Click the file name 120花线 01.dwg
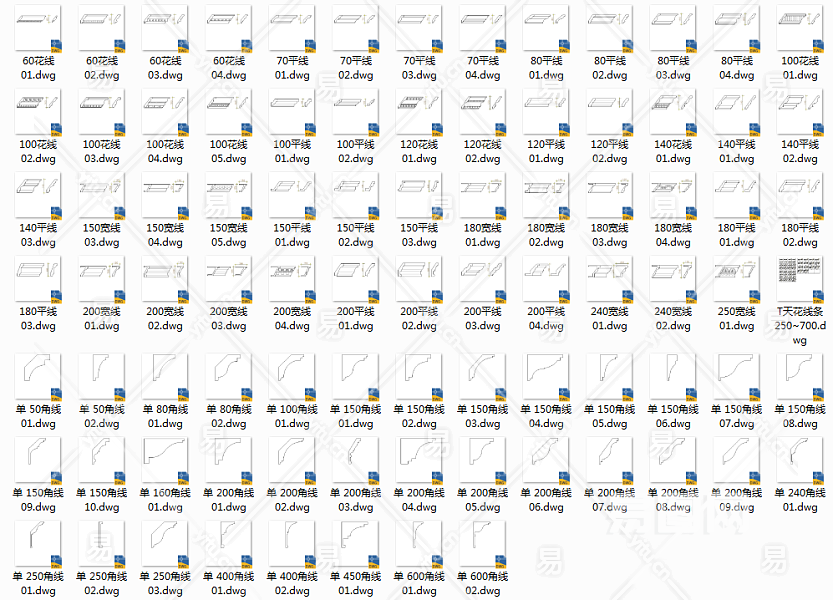This screenshot has width=833, height=600. coord(419,151)
